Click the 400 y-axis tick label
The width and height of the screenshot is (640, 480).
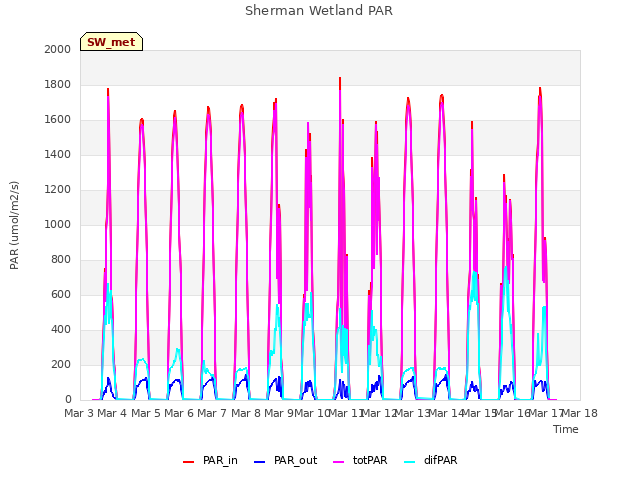pyautogui.click(x=61, y=329)
